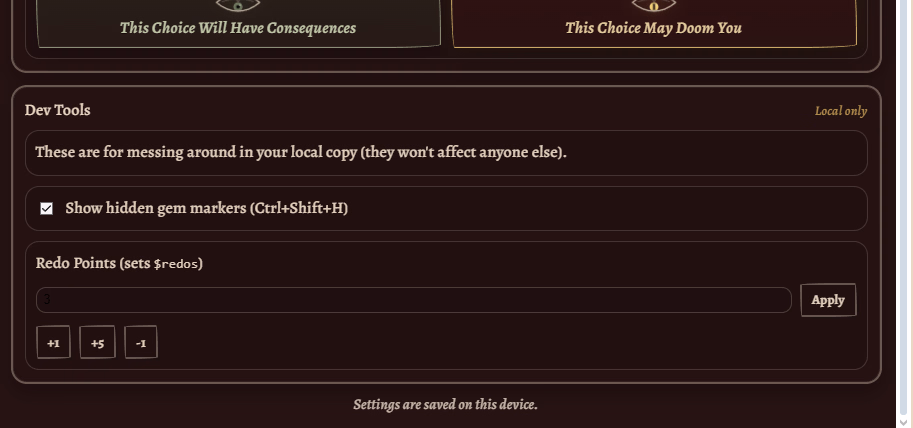Click the local copy description text
The height and width of the screenshot is (428, 913).
(x=300, y=153)
